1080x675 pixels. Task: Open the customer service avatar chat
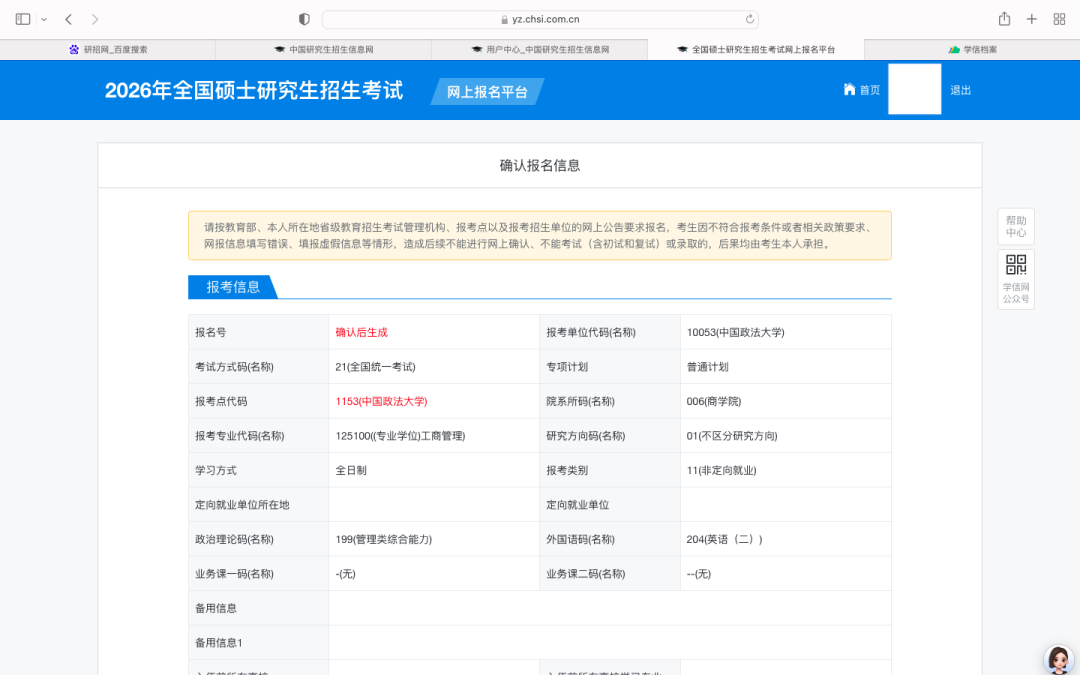tap(1058, 658)
